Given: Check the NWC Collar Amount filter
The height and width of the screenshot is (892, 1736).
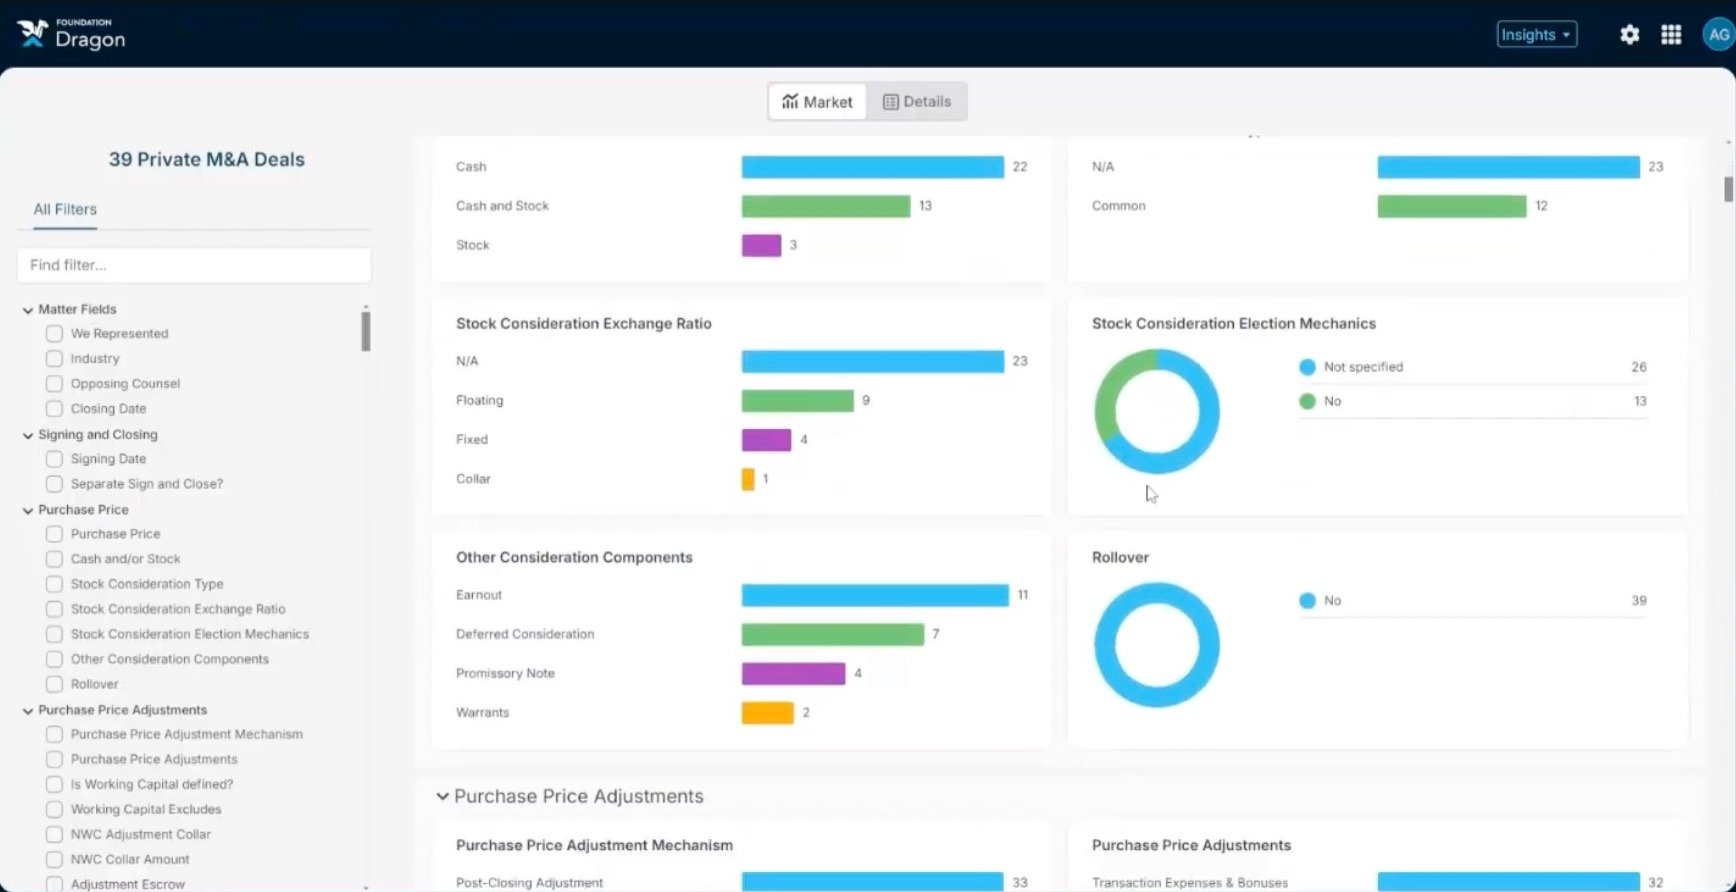Looking at the screenshot, I should [54, 860].
